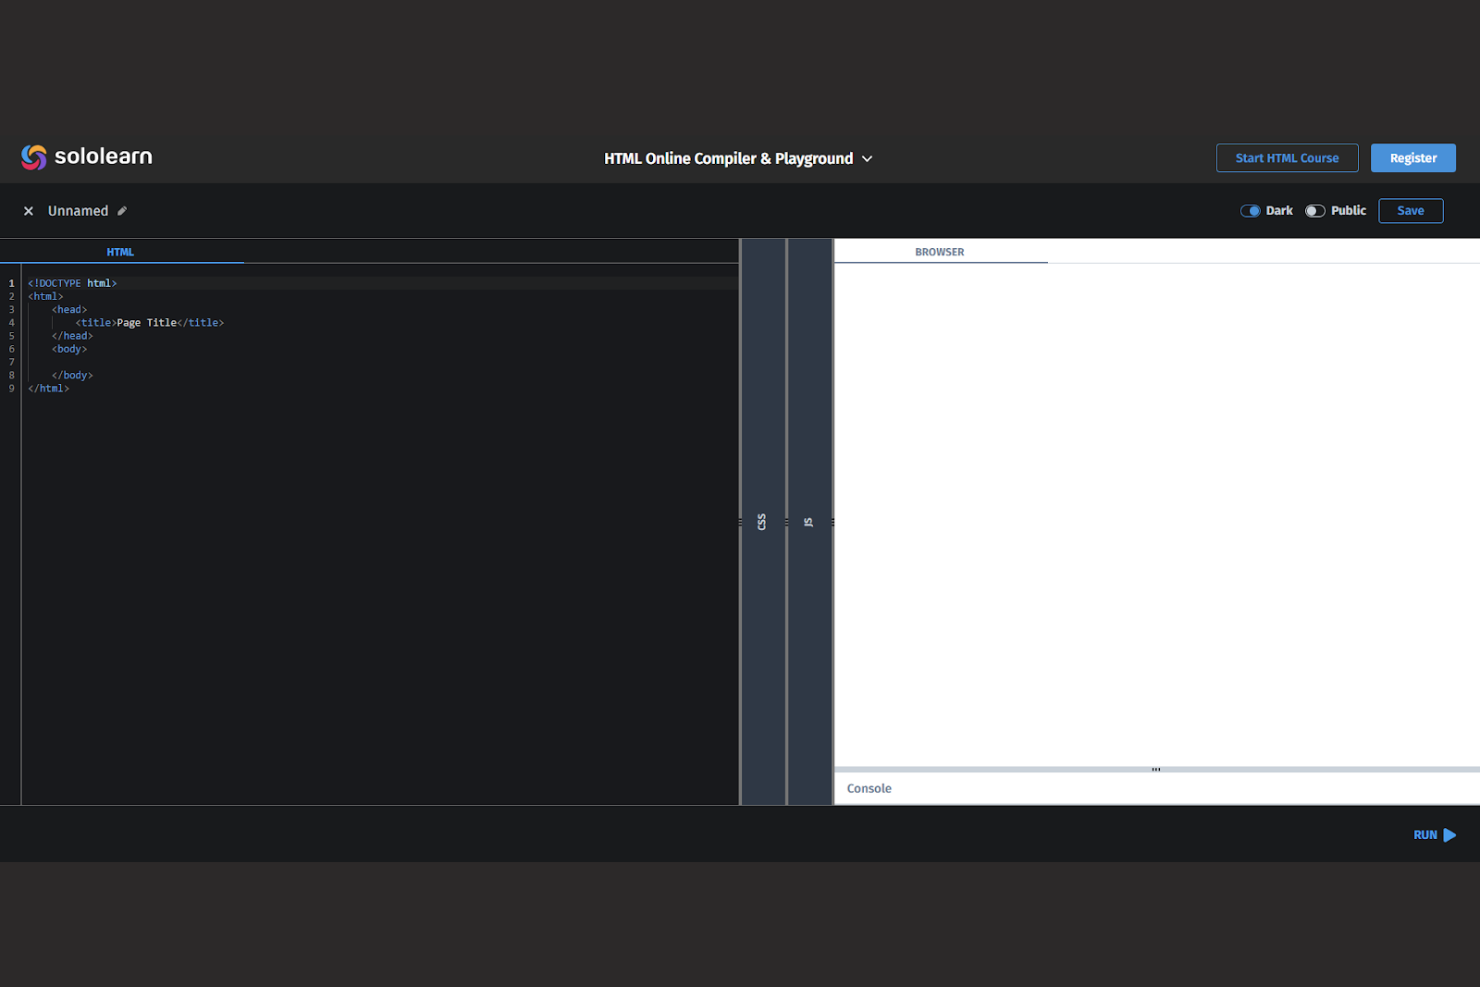This screenshot has width=1480, height=987.
Task: Click the Run play arrow icon
Action: tap(1449, 834)
